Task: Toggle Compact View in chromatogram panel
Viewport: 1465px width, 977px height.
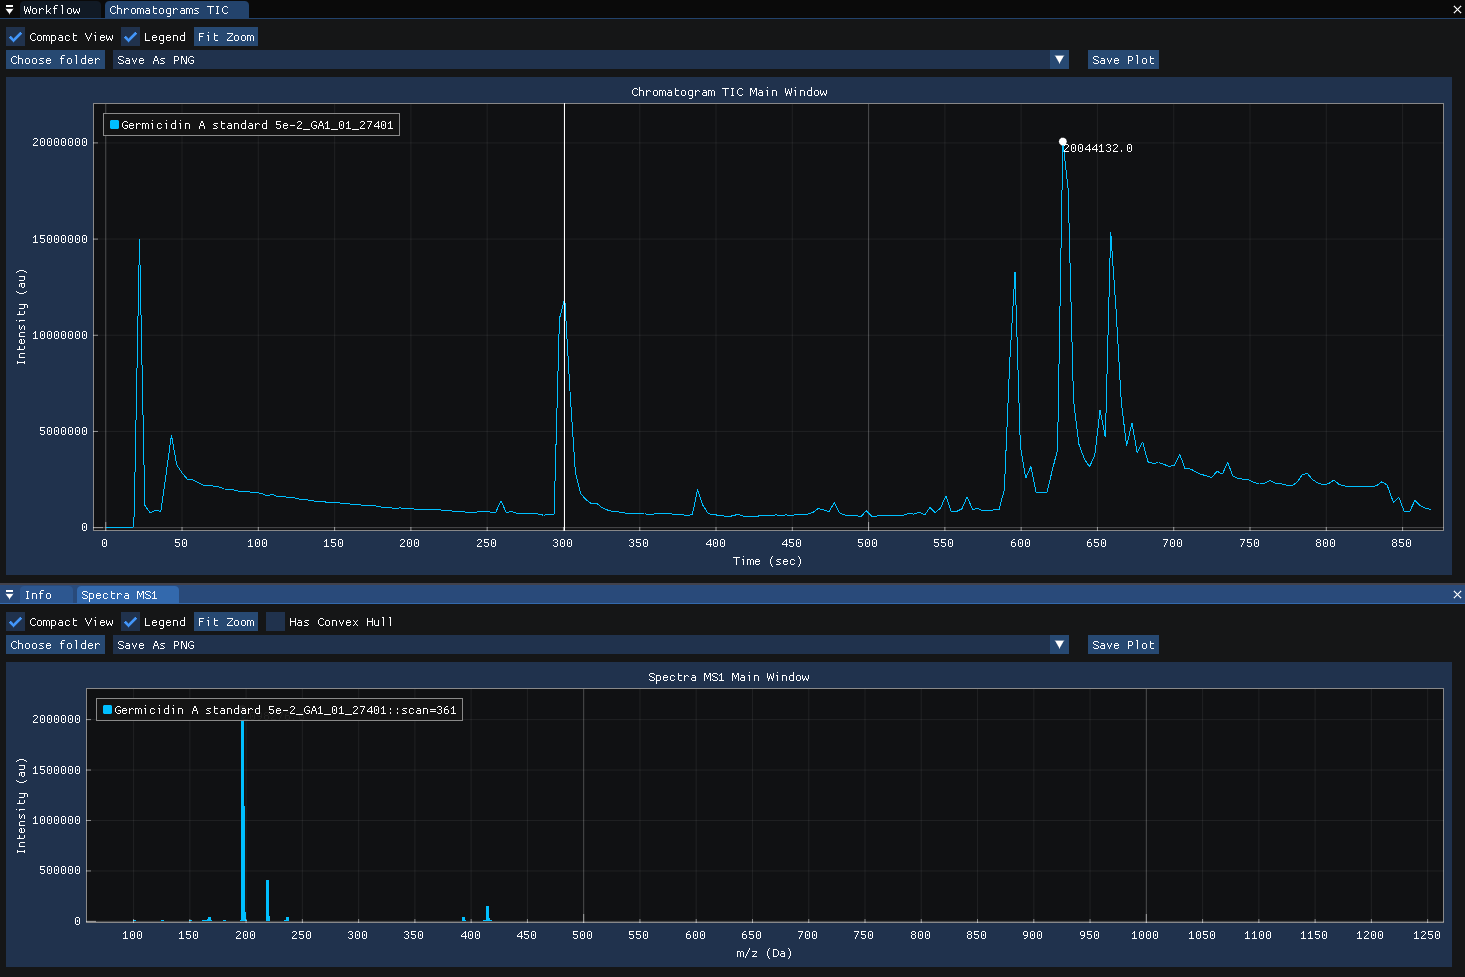Action: coord(16,37)
